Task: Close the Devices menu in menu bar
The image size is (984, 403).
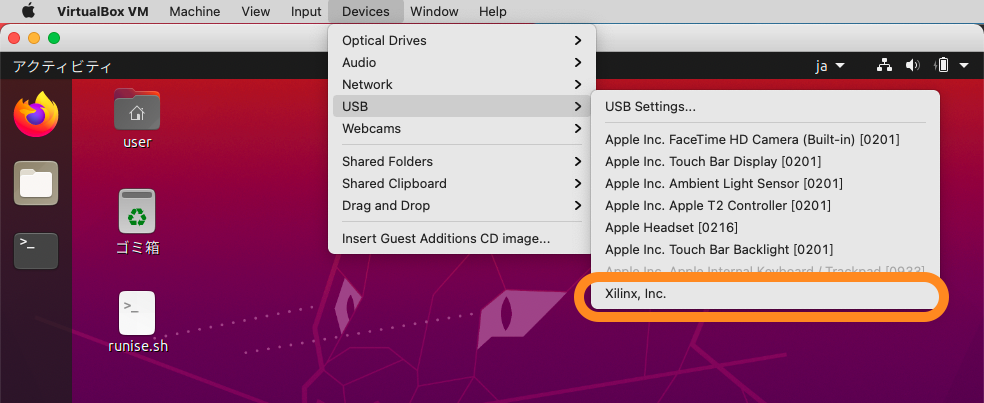Action: pos(366,11)
